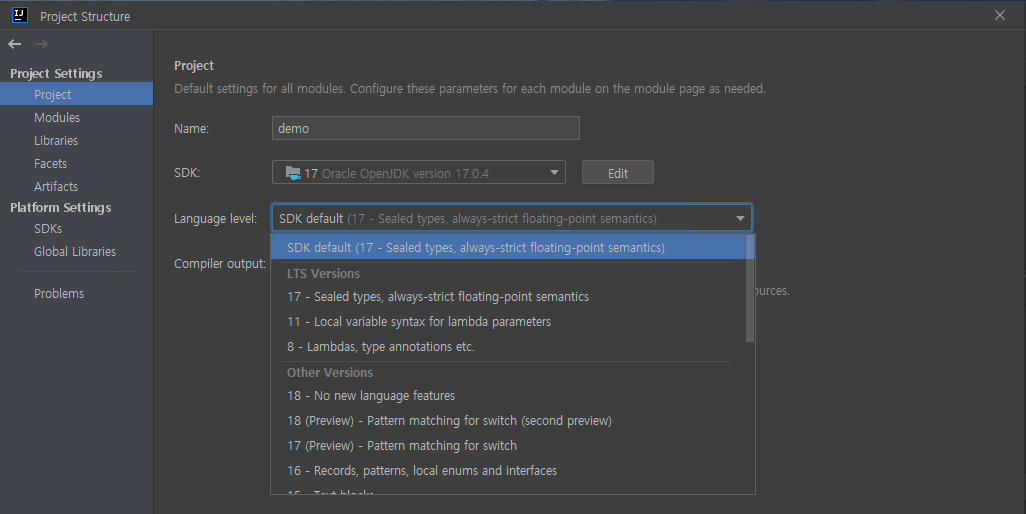
Task: Click the JDK folder icon in SDK field
Action: coord(293,173)
